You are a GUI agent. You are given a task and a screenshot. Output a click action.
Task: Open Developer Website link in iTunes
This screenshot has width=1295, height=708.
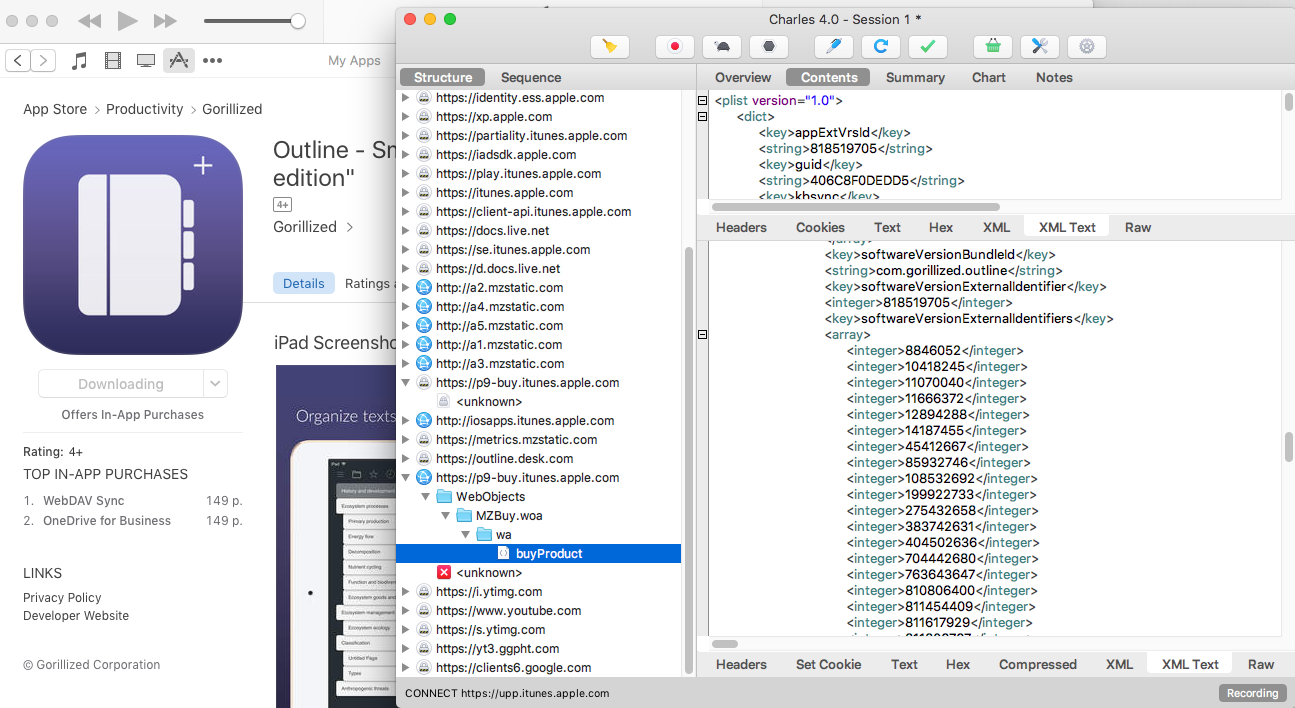[76, 616]
